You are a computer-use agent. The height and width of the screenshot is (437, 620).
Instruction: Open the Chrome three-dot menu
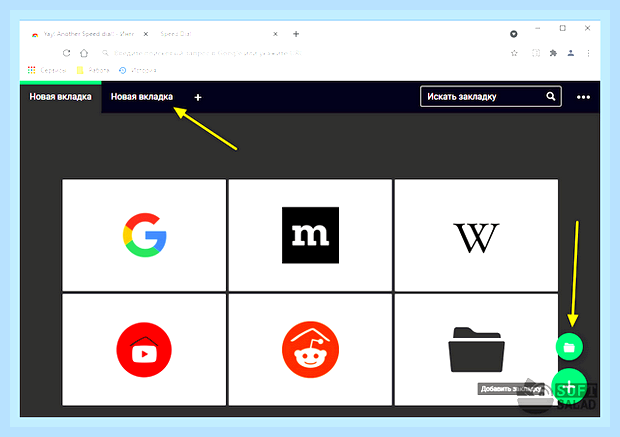click(588, 53)
